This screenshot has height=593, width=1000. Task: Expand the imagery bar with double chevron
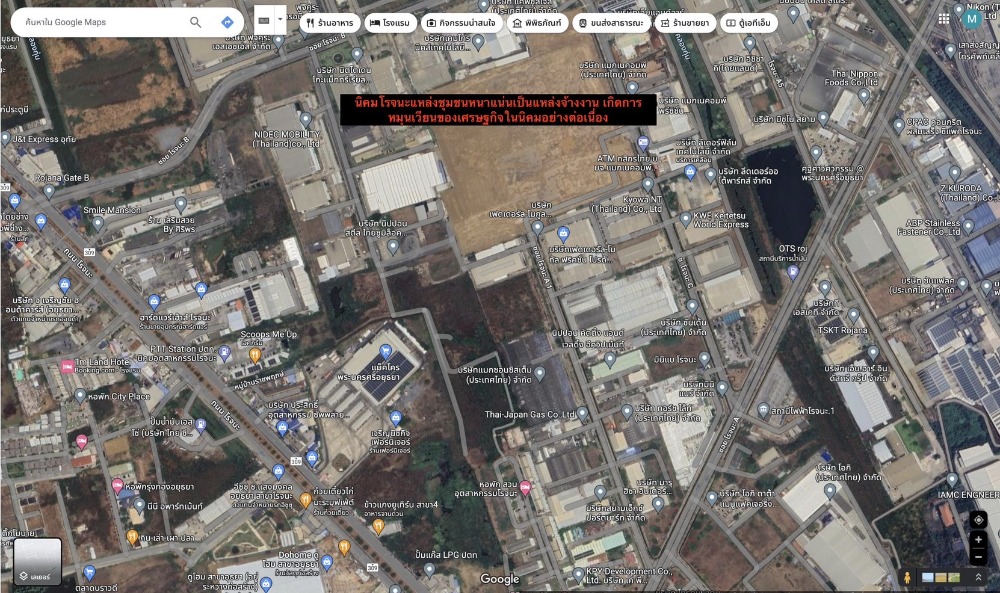pos(978,578)
